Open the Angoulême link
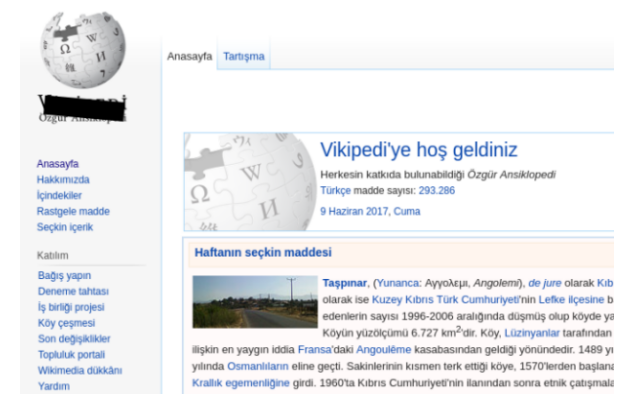This screenshot has width=640, height=400. (x=384, y=350)
